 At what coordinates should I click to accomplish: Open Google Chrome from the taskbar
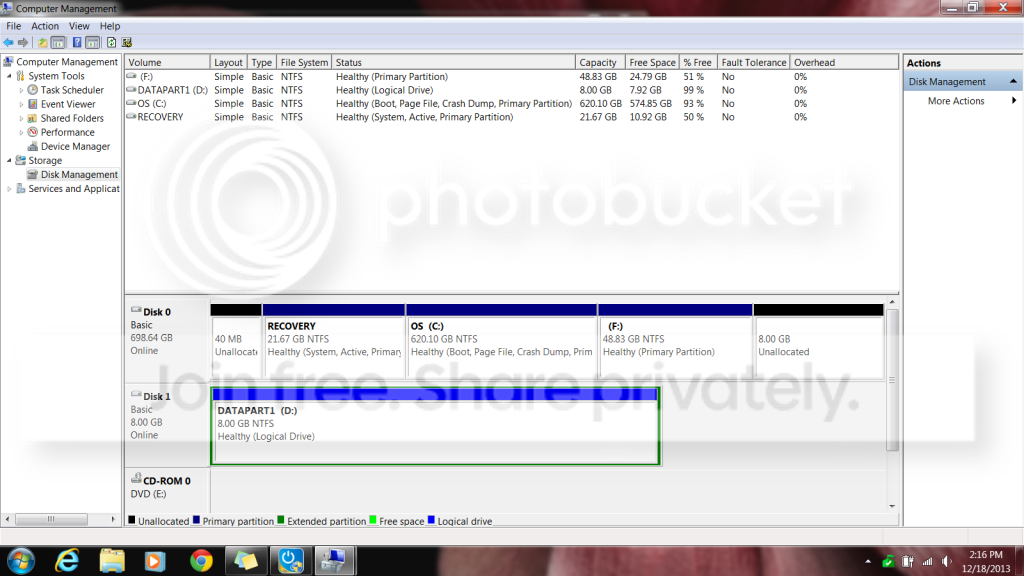201,561
